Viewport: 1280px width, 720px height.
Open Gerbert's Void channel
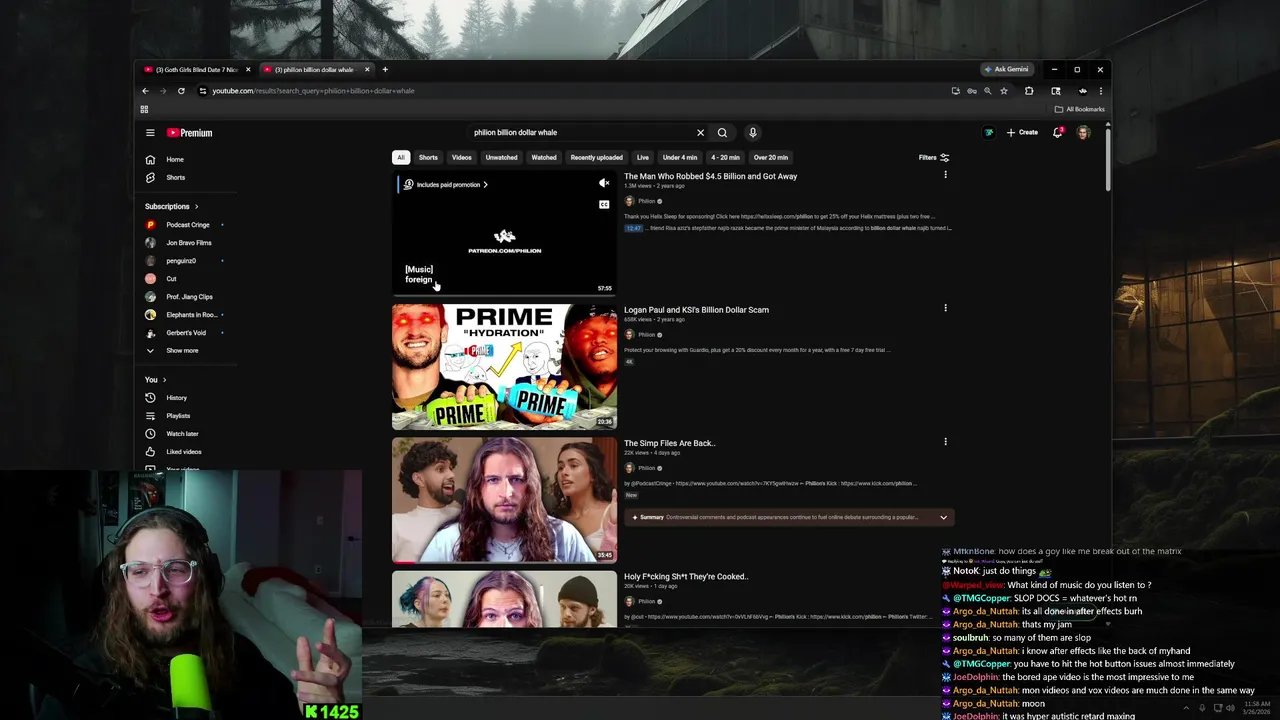186,333
